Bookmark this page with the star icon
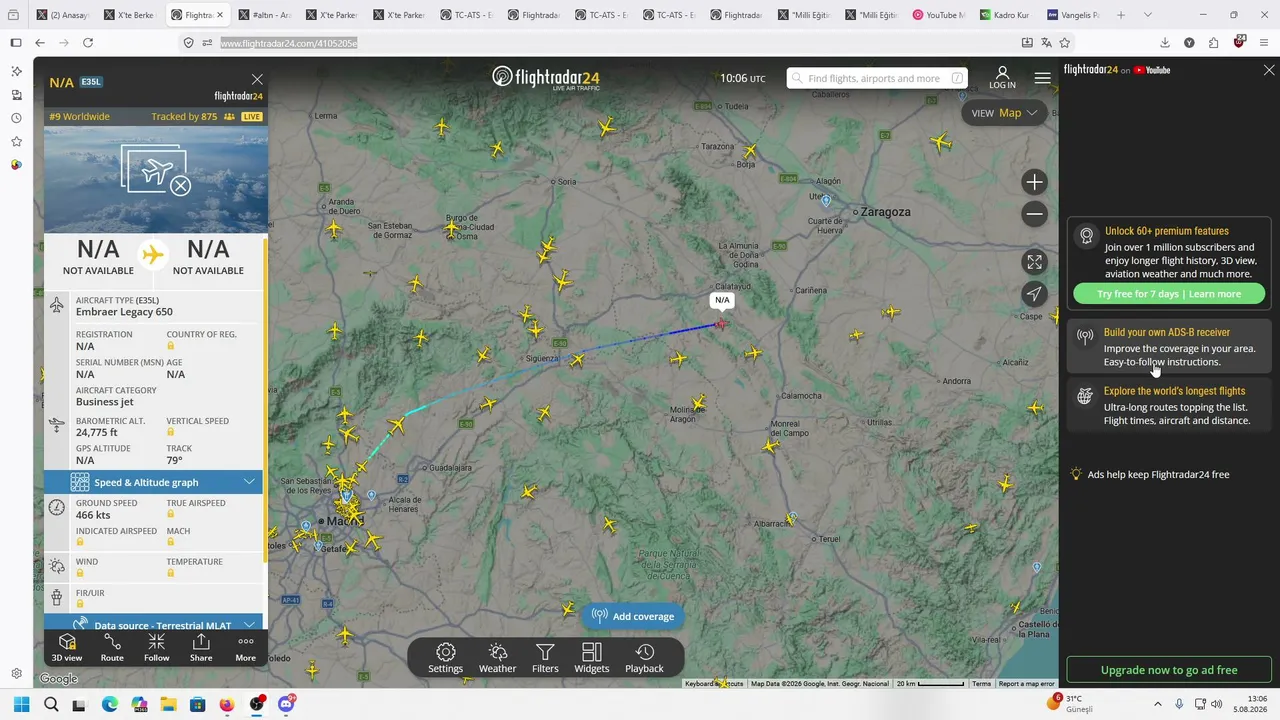Image resolution: width=1280 pixels, height=720 pixels. pos(1065,43)
